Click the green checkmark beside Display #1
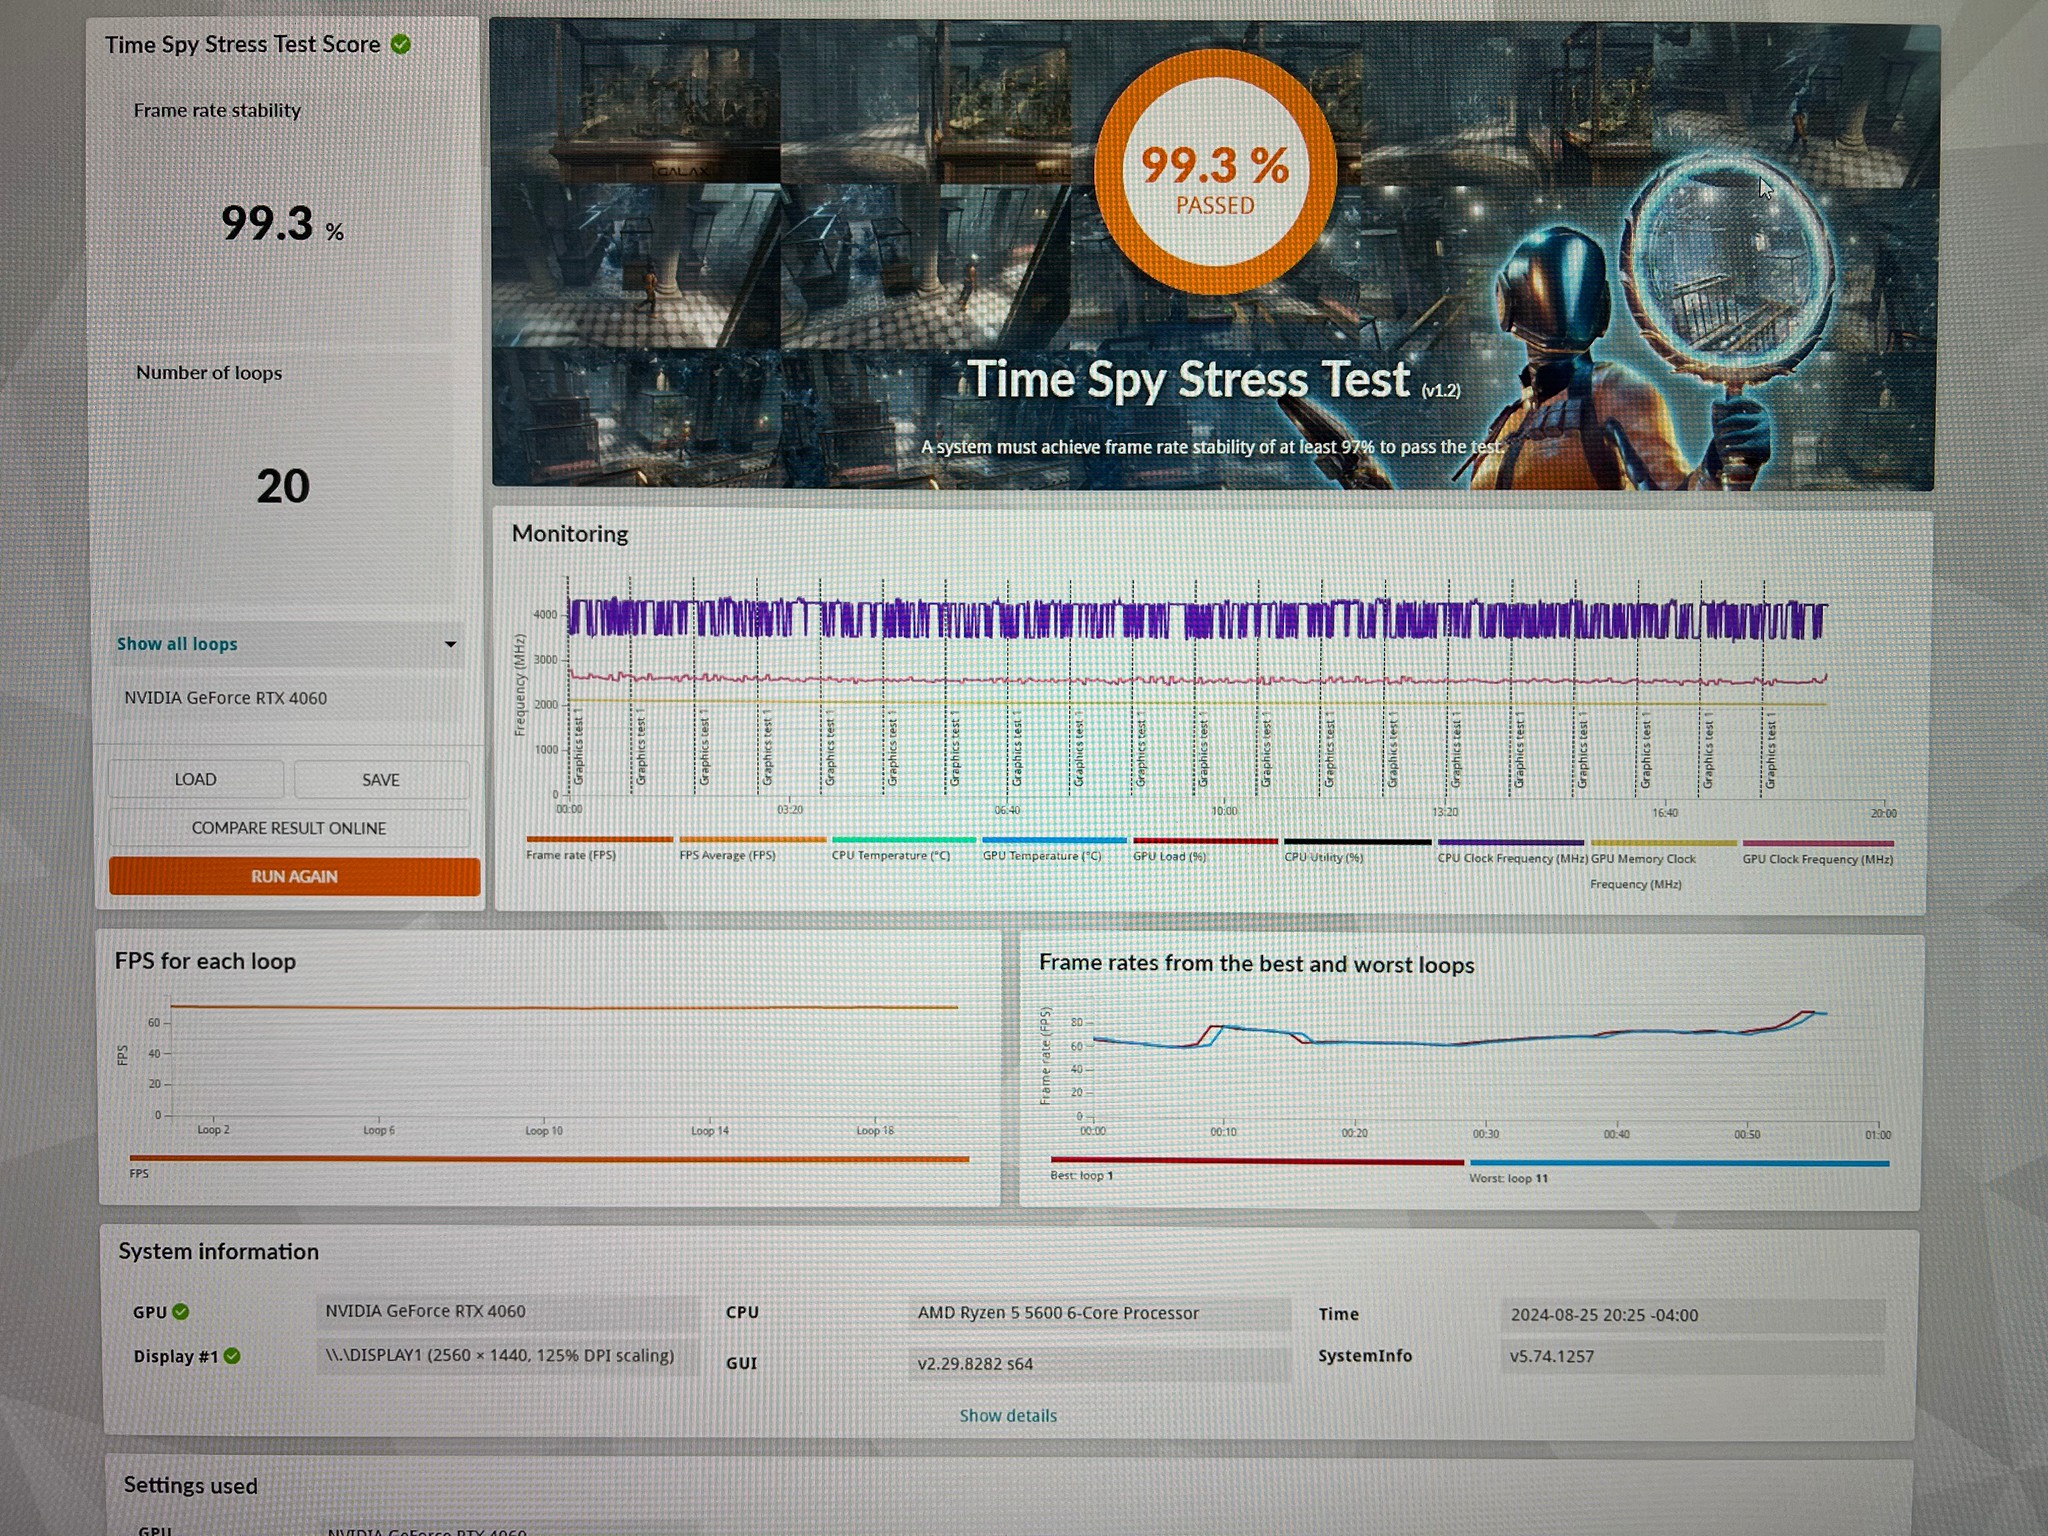Screen dimensions: 2048x1536 (x=232, y=1356)
